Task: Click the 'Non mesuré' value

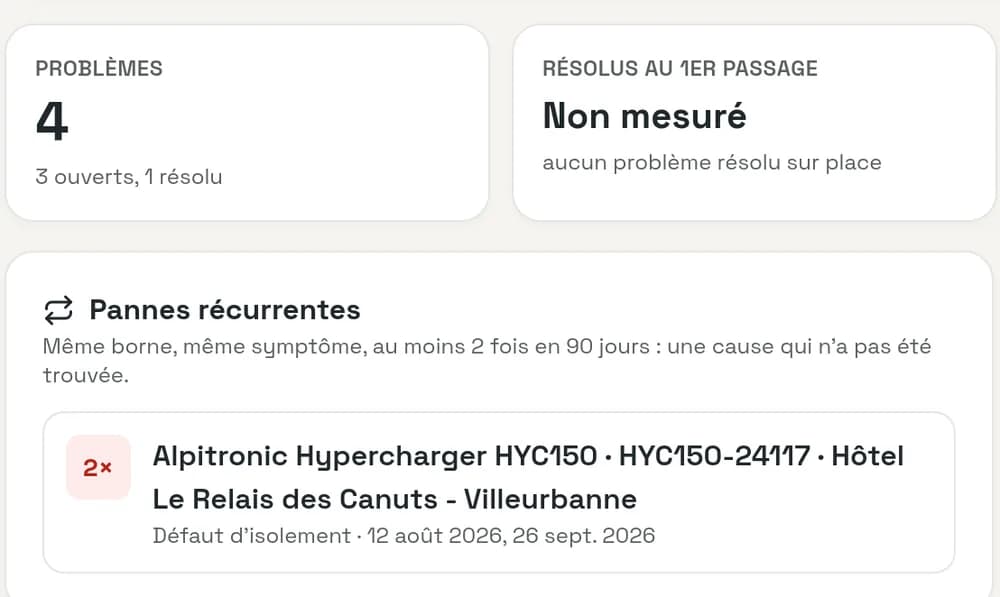Action: click(644, 116)
